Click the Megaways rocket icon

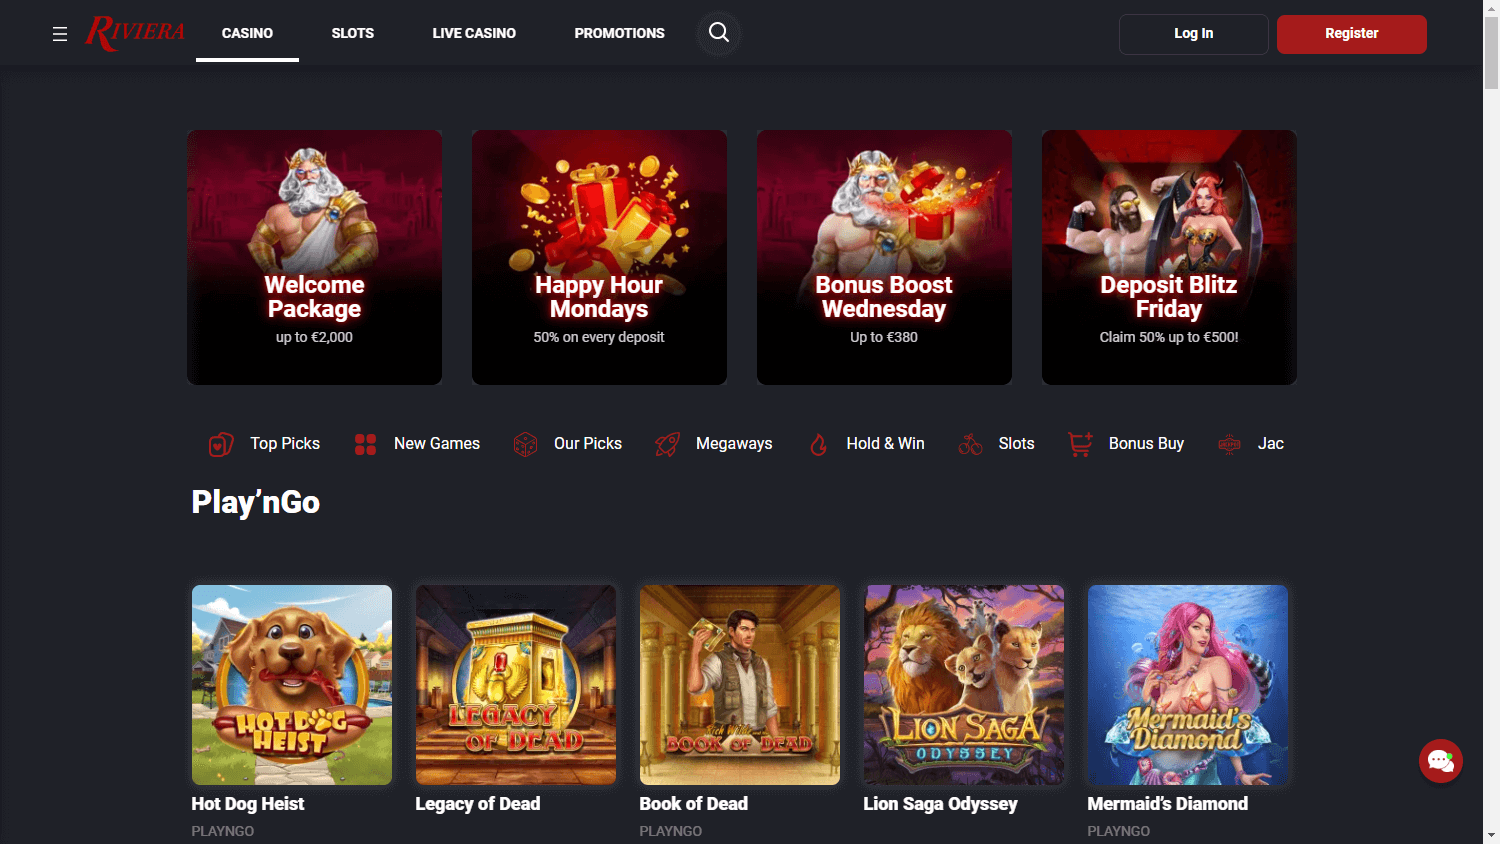coord(667,443)
